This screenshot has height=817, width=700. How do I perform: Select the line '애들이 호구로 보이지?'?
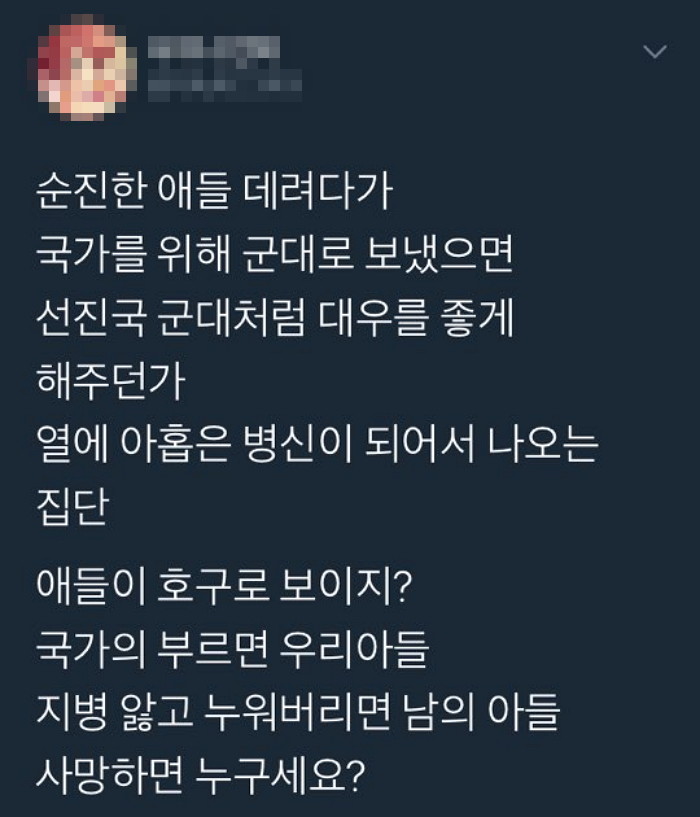[224, 586]
